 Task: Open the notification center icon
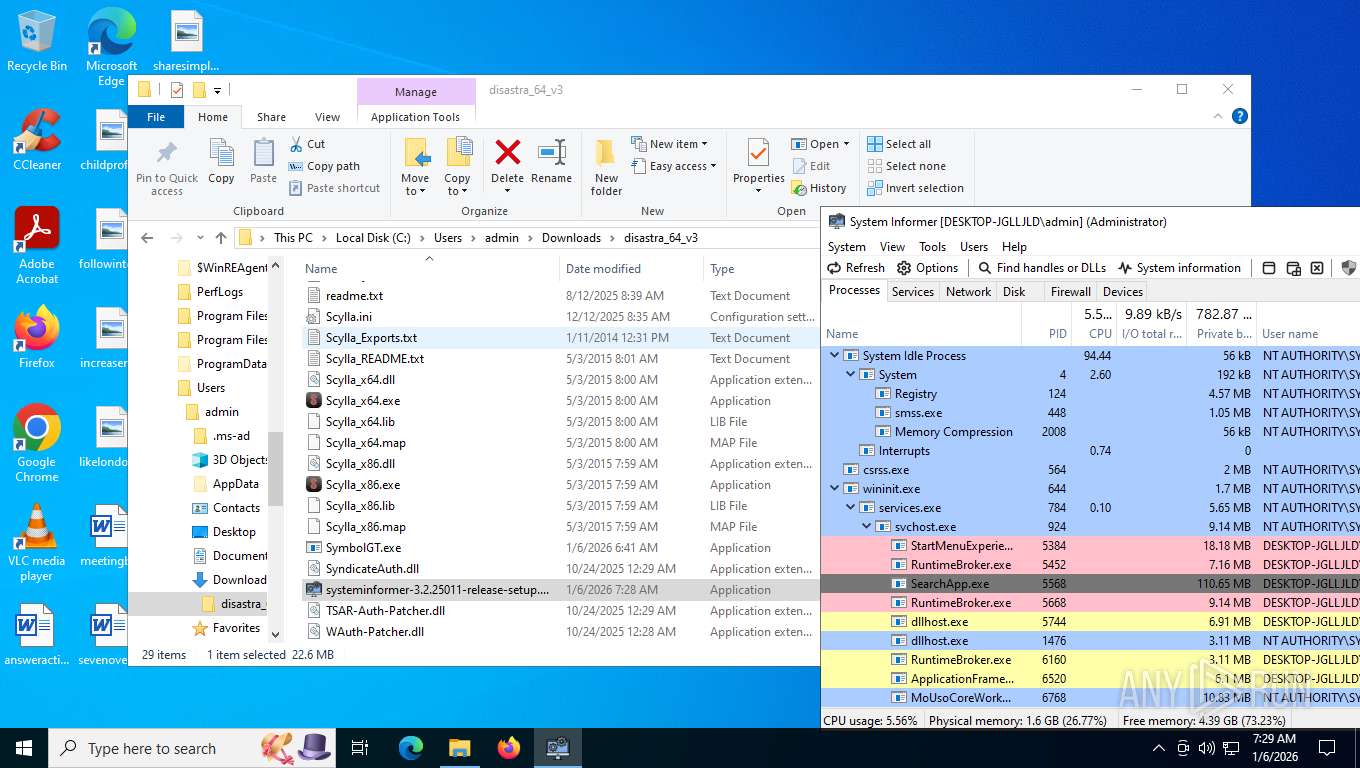coord(1327,748)
